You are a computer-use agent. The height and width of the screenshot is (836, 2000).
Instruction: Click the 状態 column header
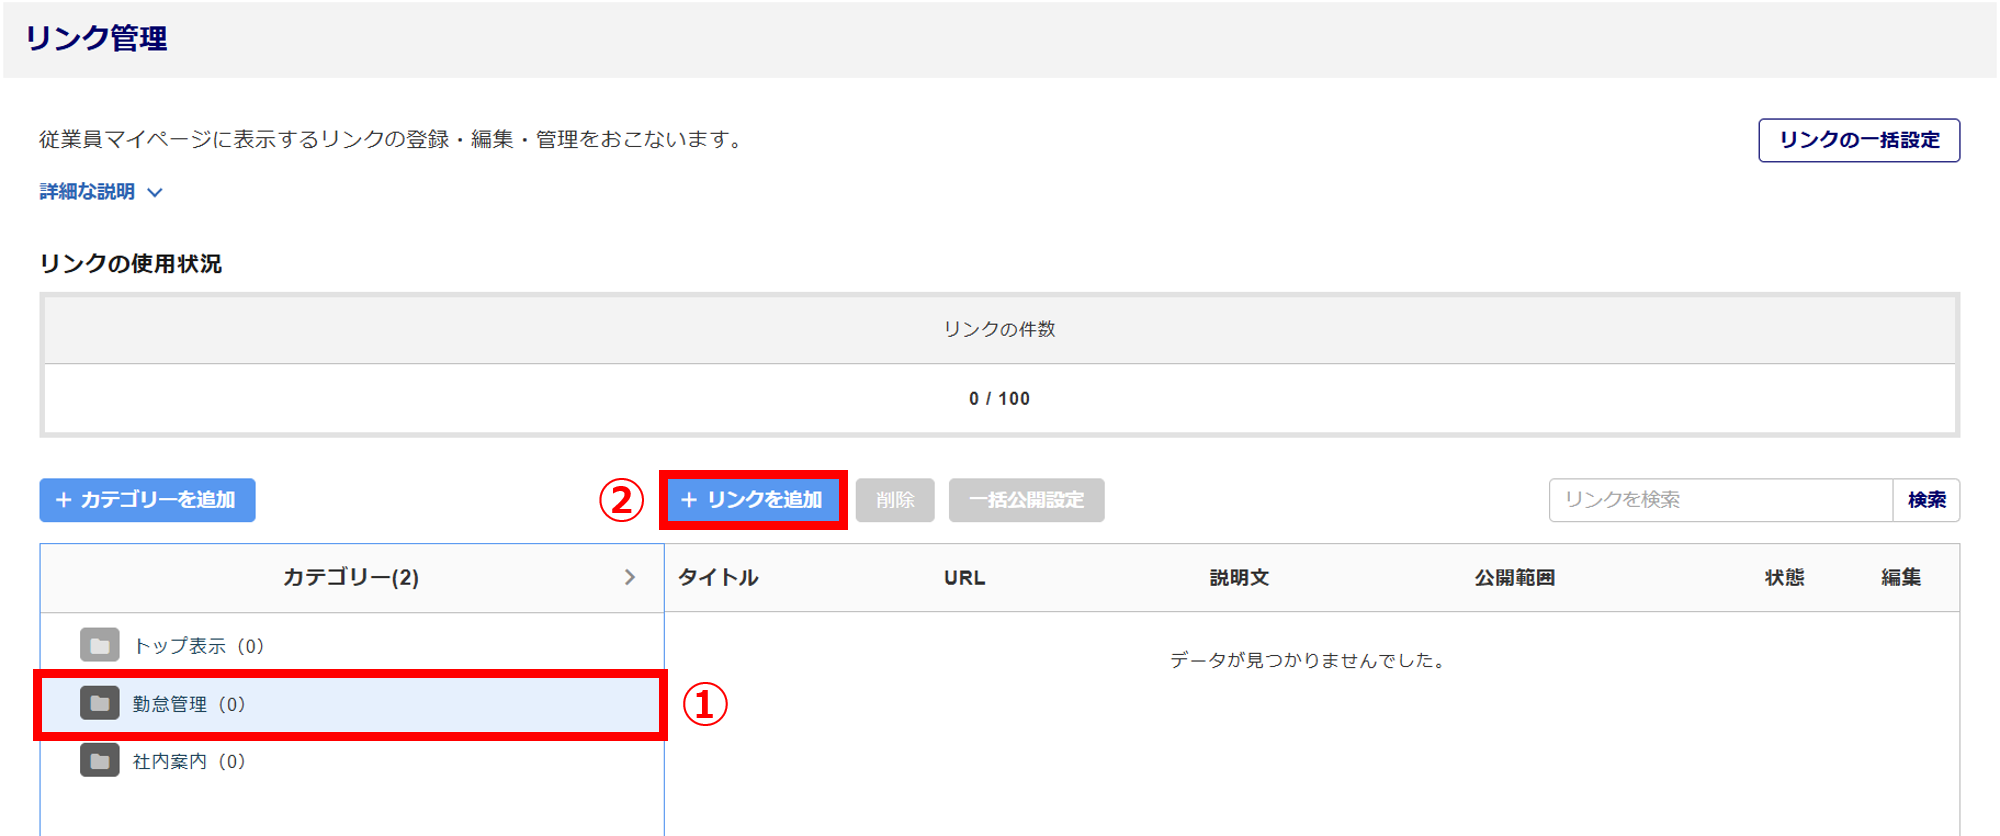point(1784,577)
